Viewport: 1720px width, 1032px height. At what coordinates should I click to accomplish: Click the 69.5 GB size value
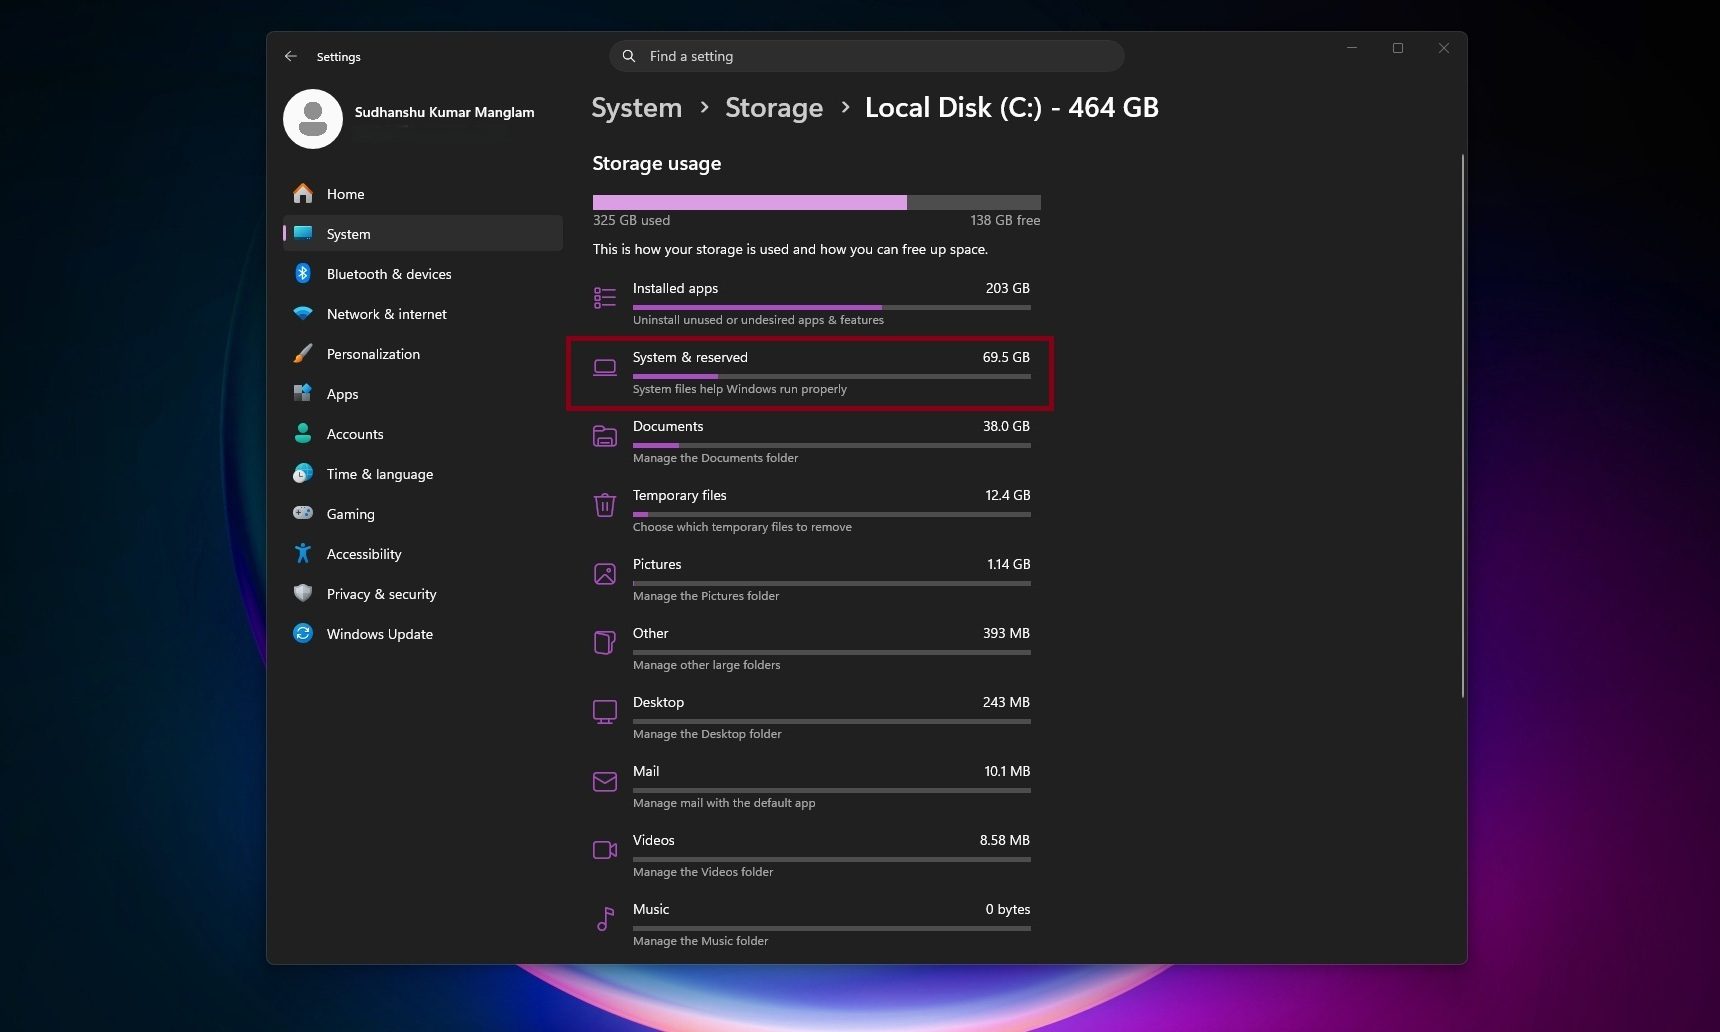[1006, 357]
